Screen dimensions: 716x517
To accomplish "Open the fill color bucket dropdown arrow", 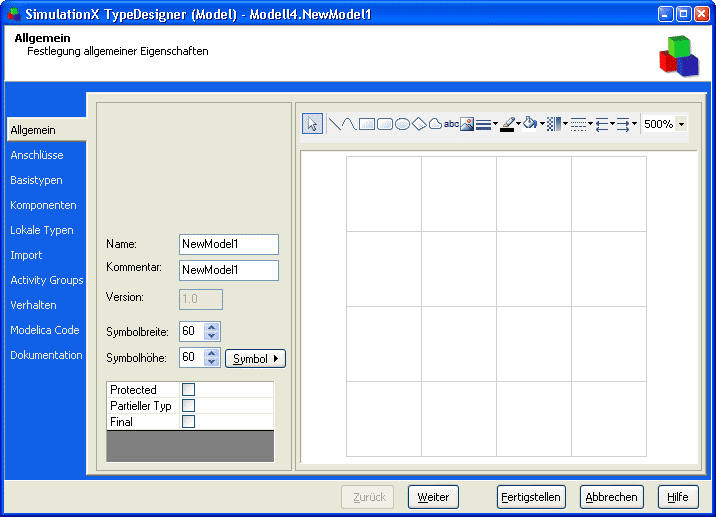I will 542,124.
